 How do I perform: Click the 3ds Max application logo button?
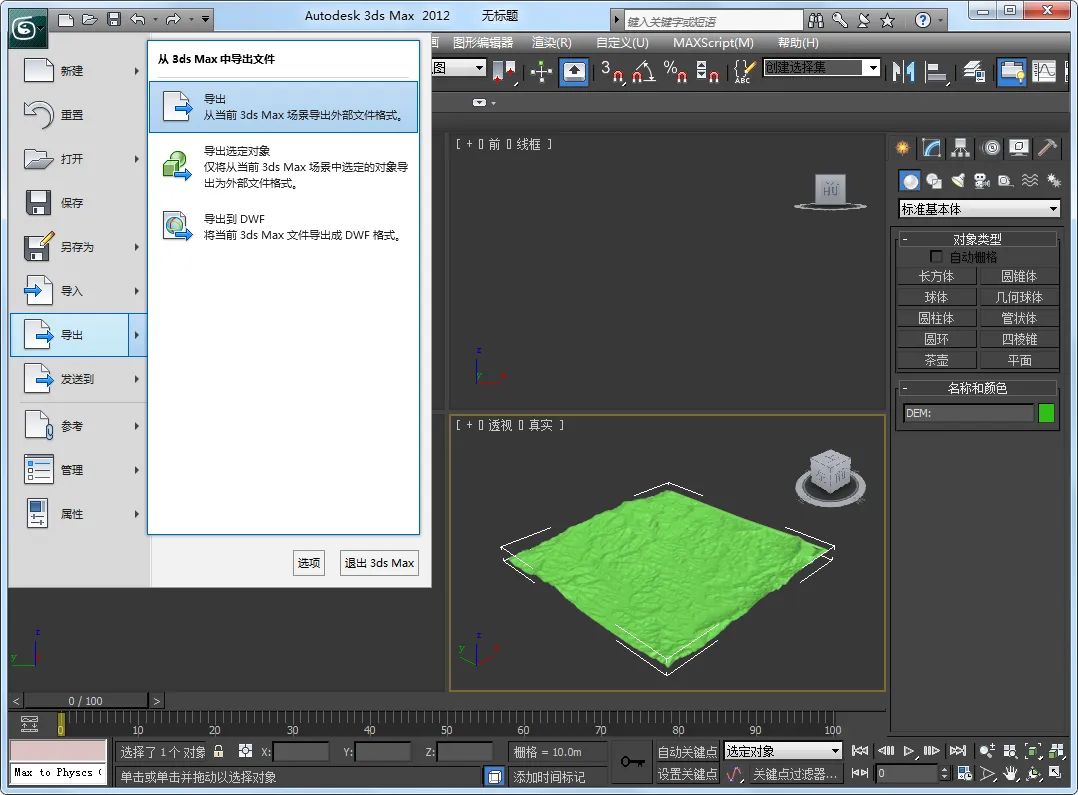point(28,28)
